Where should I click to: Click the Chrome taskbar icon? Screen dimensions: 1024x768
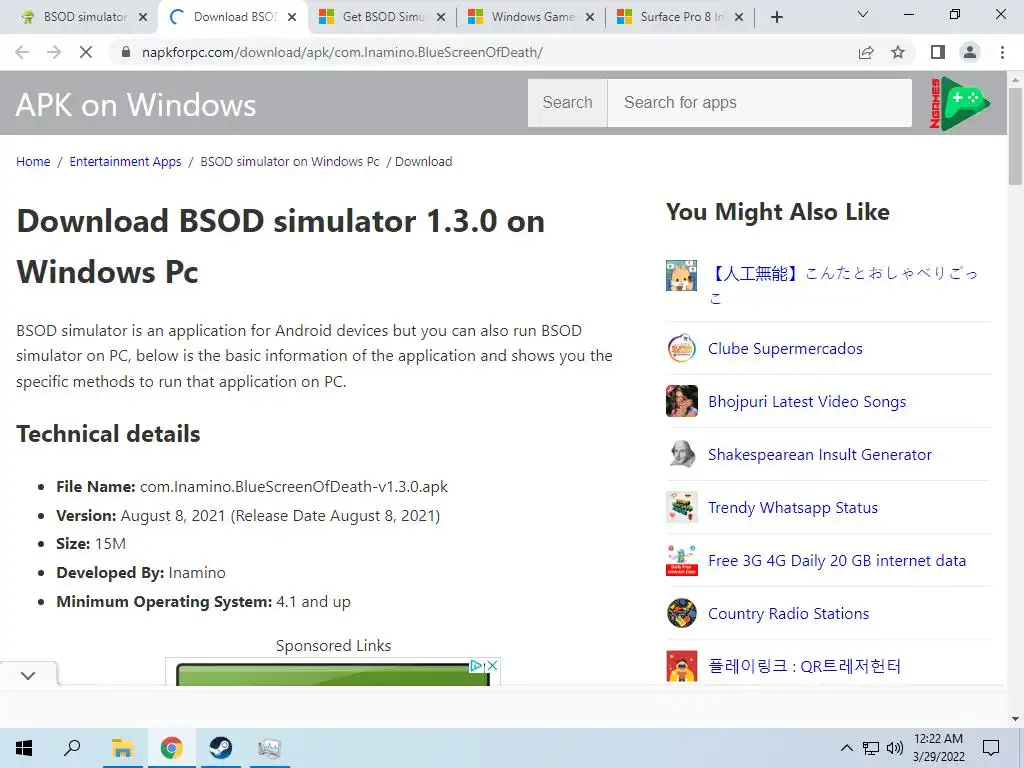click(x=171, y=748)
